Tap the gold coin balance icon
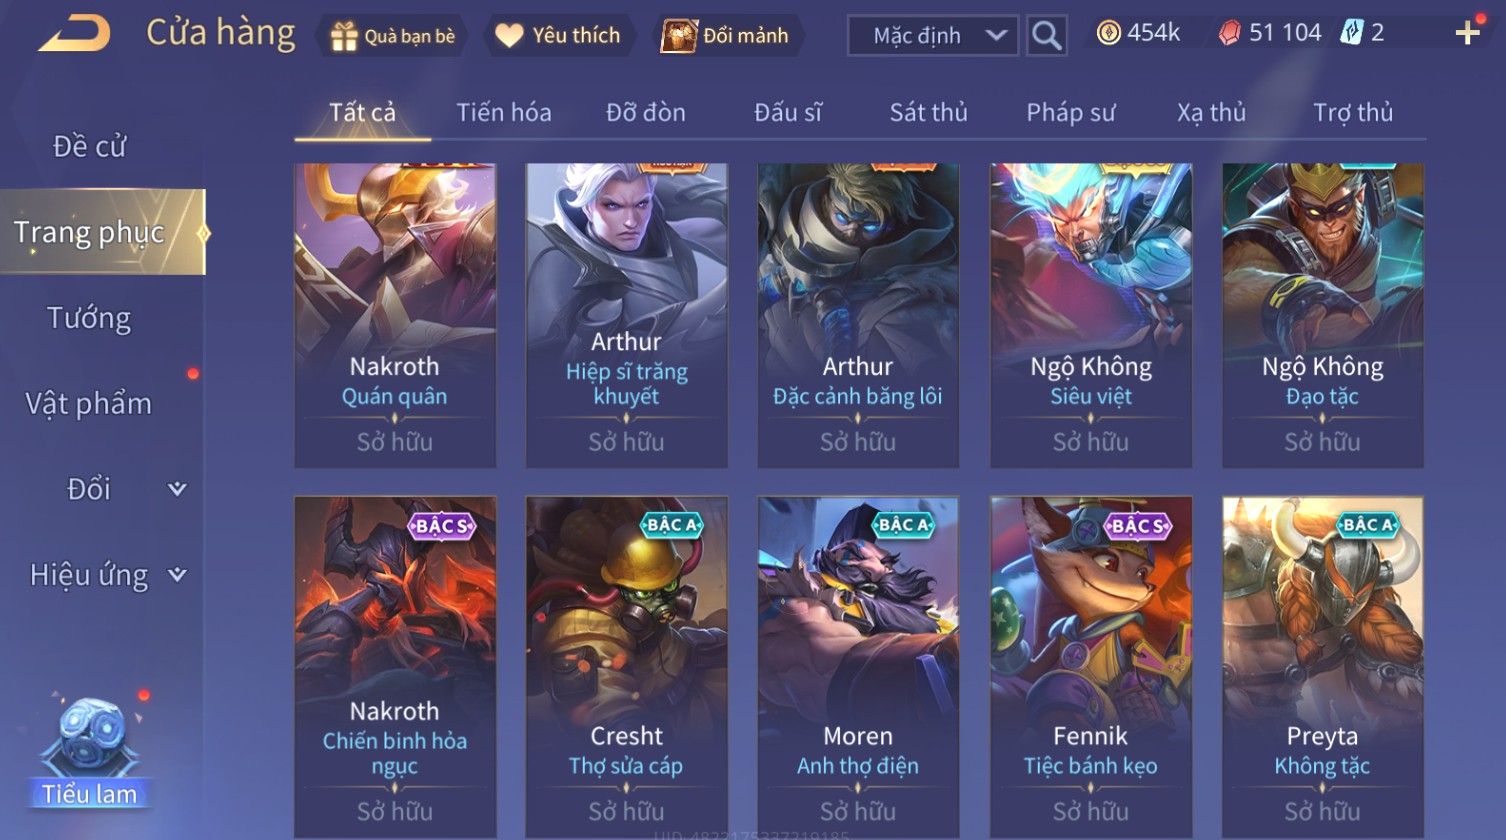The width and height of the screenshot is (1506, 840). point(1108,33)
